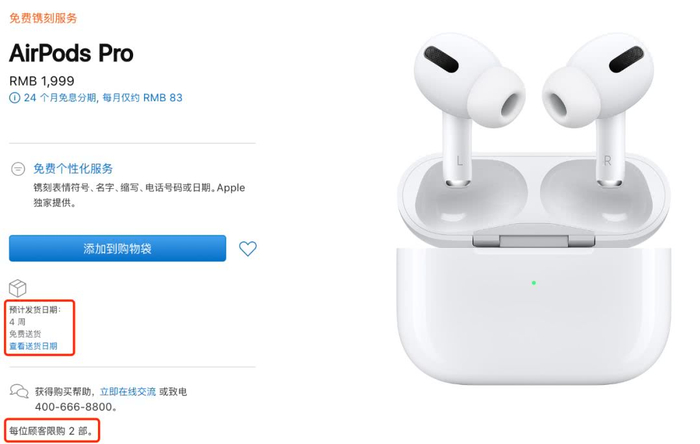This screenshot has width=700, height=444.
Task: Click the AirPods Pro product title
Action: tap(71, 53)
